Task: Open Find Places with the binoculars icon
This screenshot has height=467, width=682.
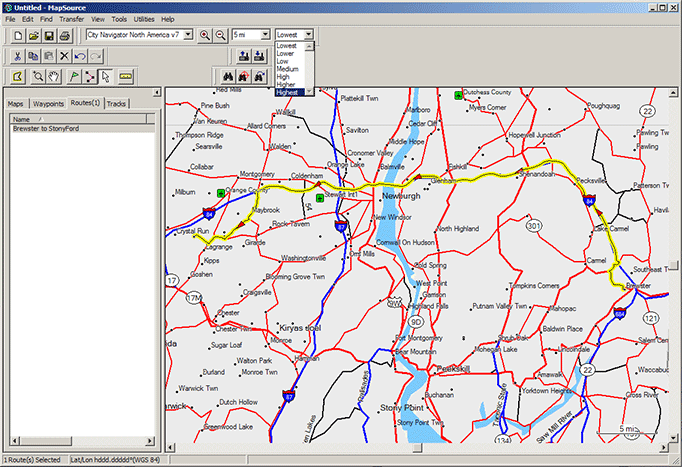Action: (228, 77)
